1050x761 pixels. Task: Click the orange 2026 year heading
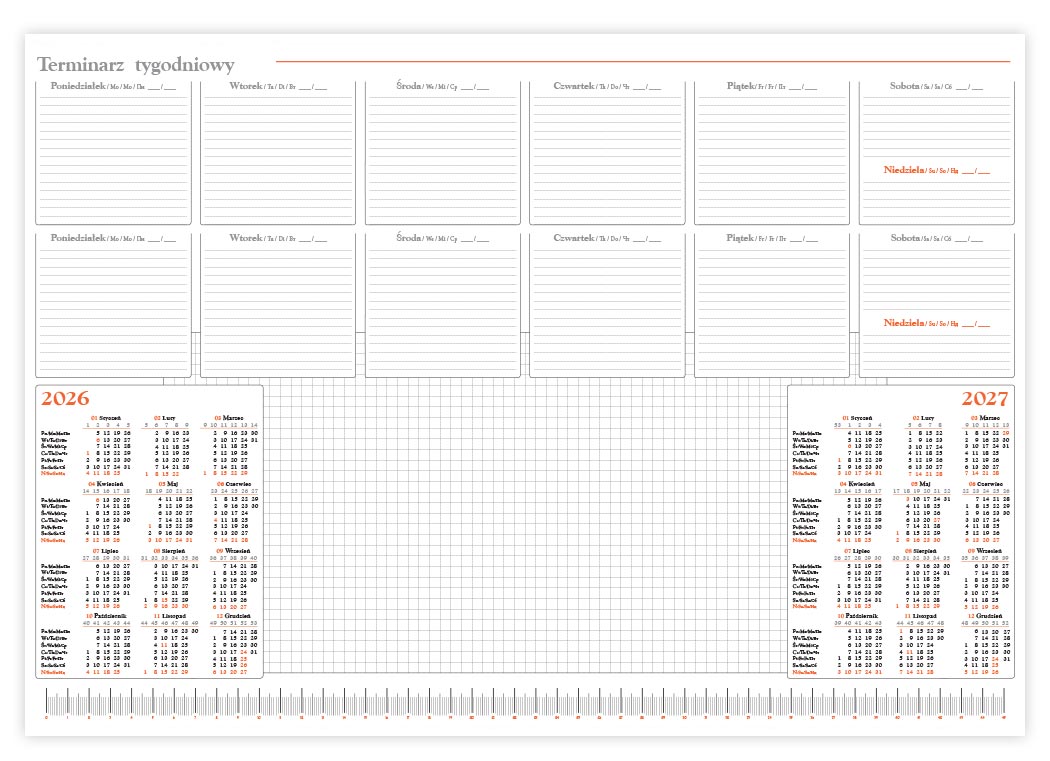(65, 398)
